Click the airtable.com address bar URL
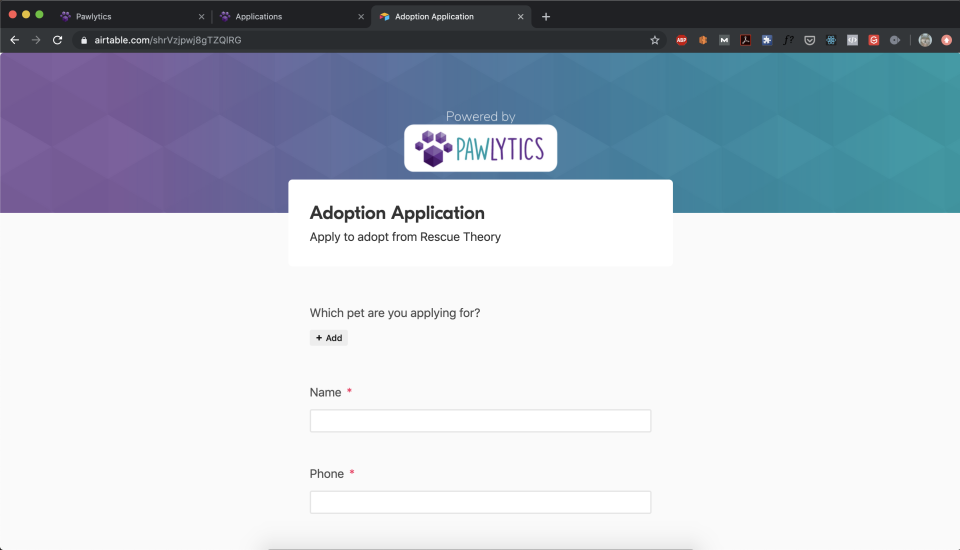Screen dimensions: 960x550 168,40
